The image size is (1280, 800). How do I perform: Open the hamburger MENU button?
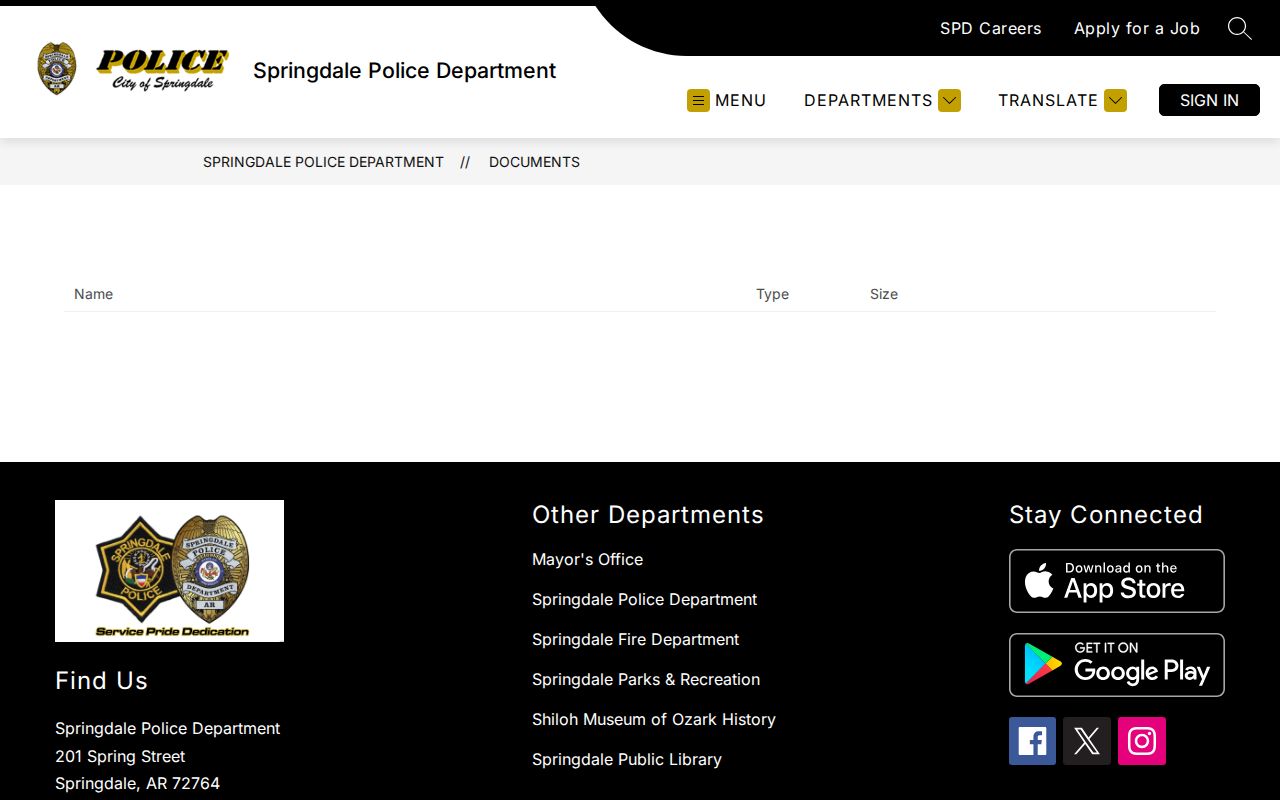727,100
